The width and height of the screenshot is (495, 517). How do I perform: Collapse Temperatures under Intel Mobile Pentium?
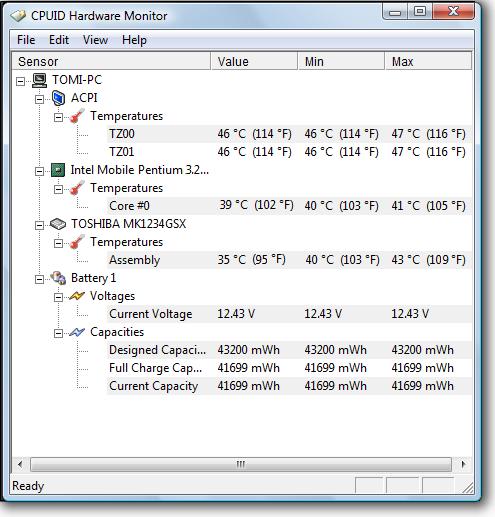[58, 189]
